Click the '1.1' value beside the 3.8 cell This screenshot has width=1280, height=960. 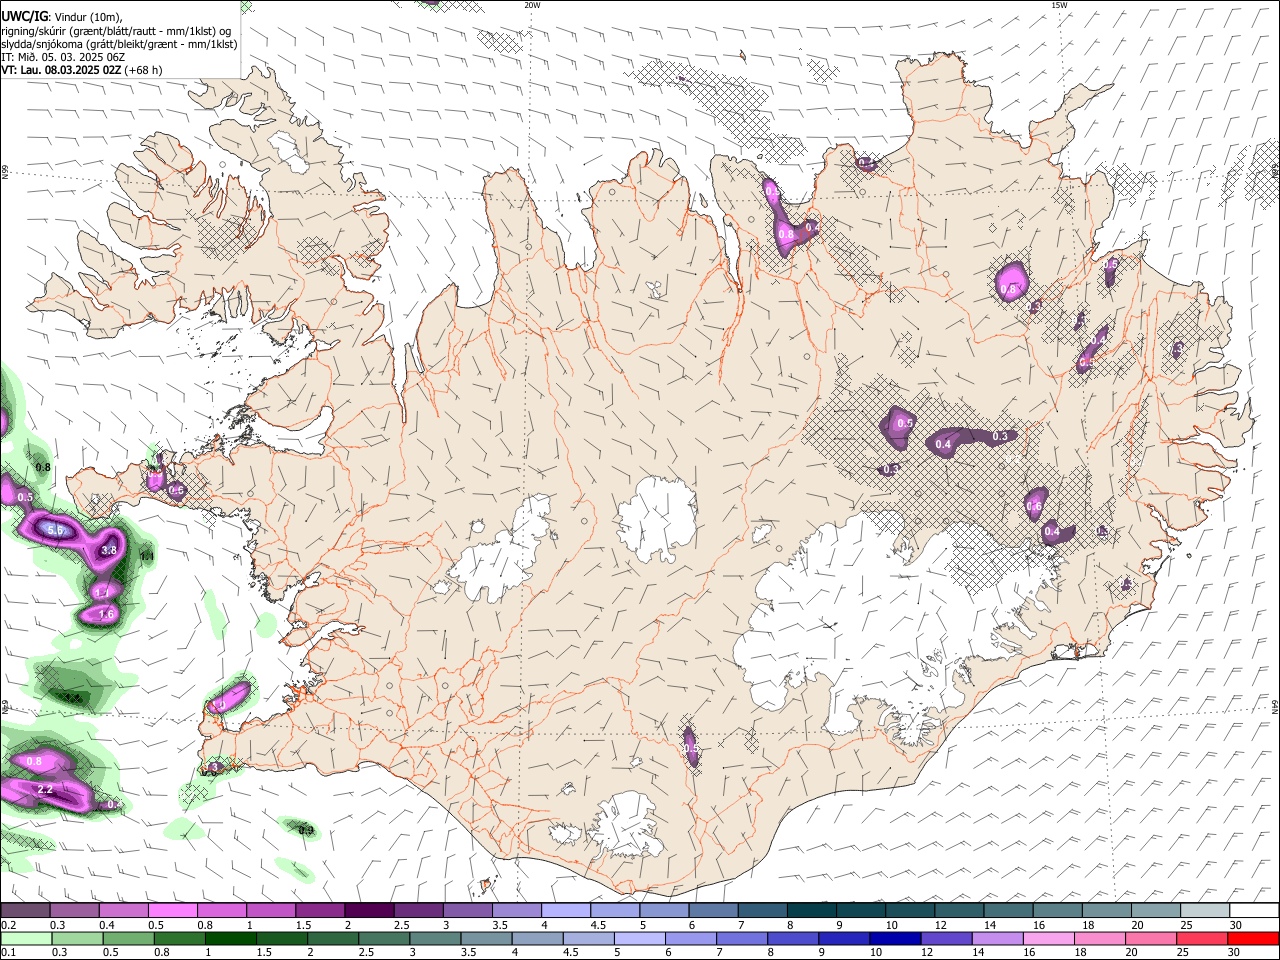coord(148,556)
